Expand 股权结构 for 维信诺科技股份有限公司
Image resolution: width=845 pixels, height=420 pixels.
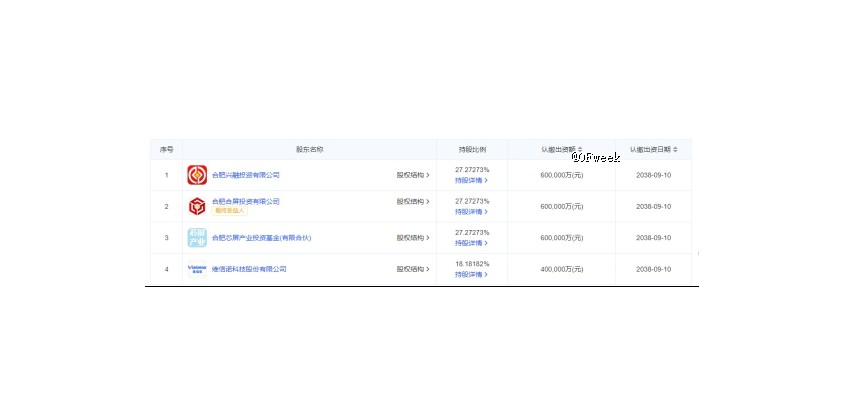click(x=413, y=269)
